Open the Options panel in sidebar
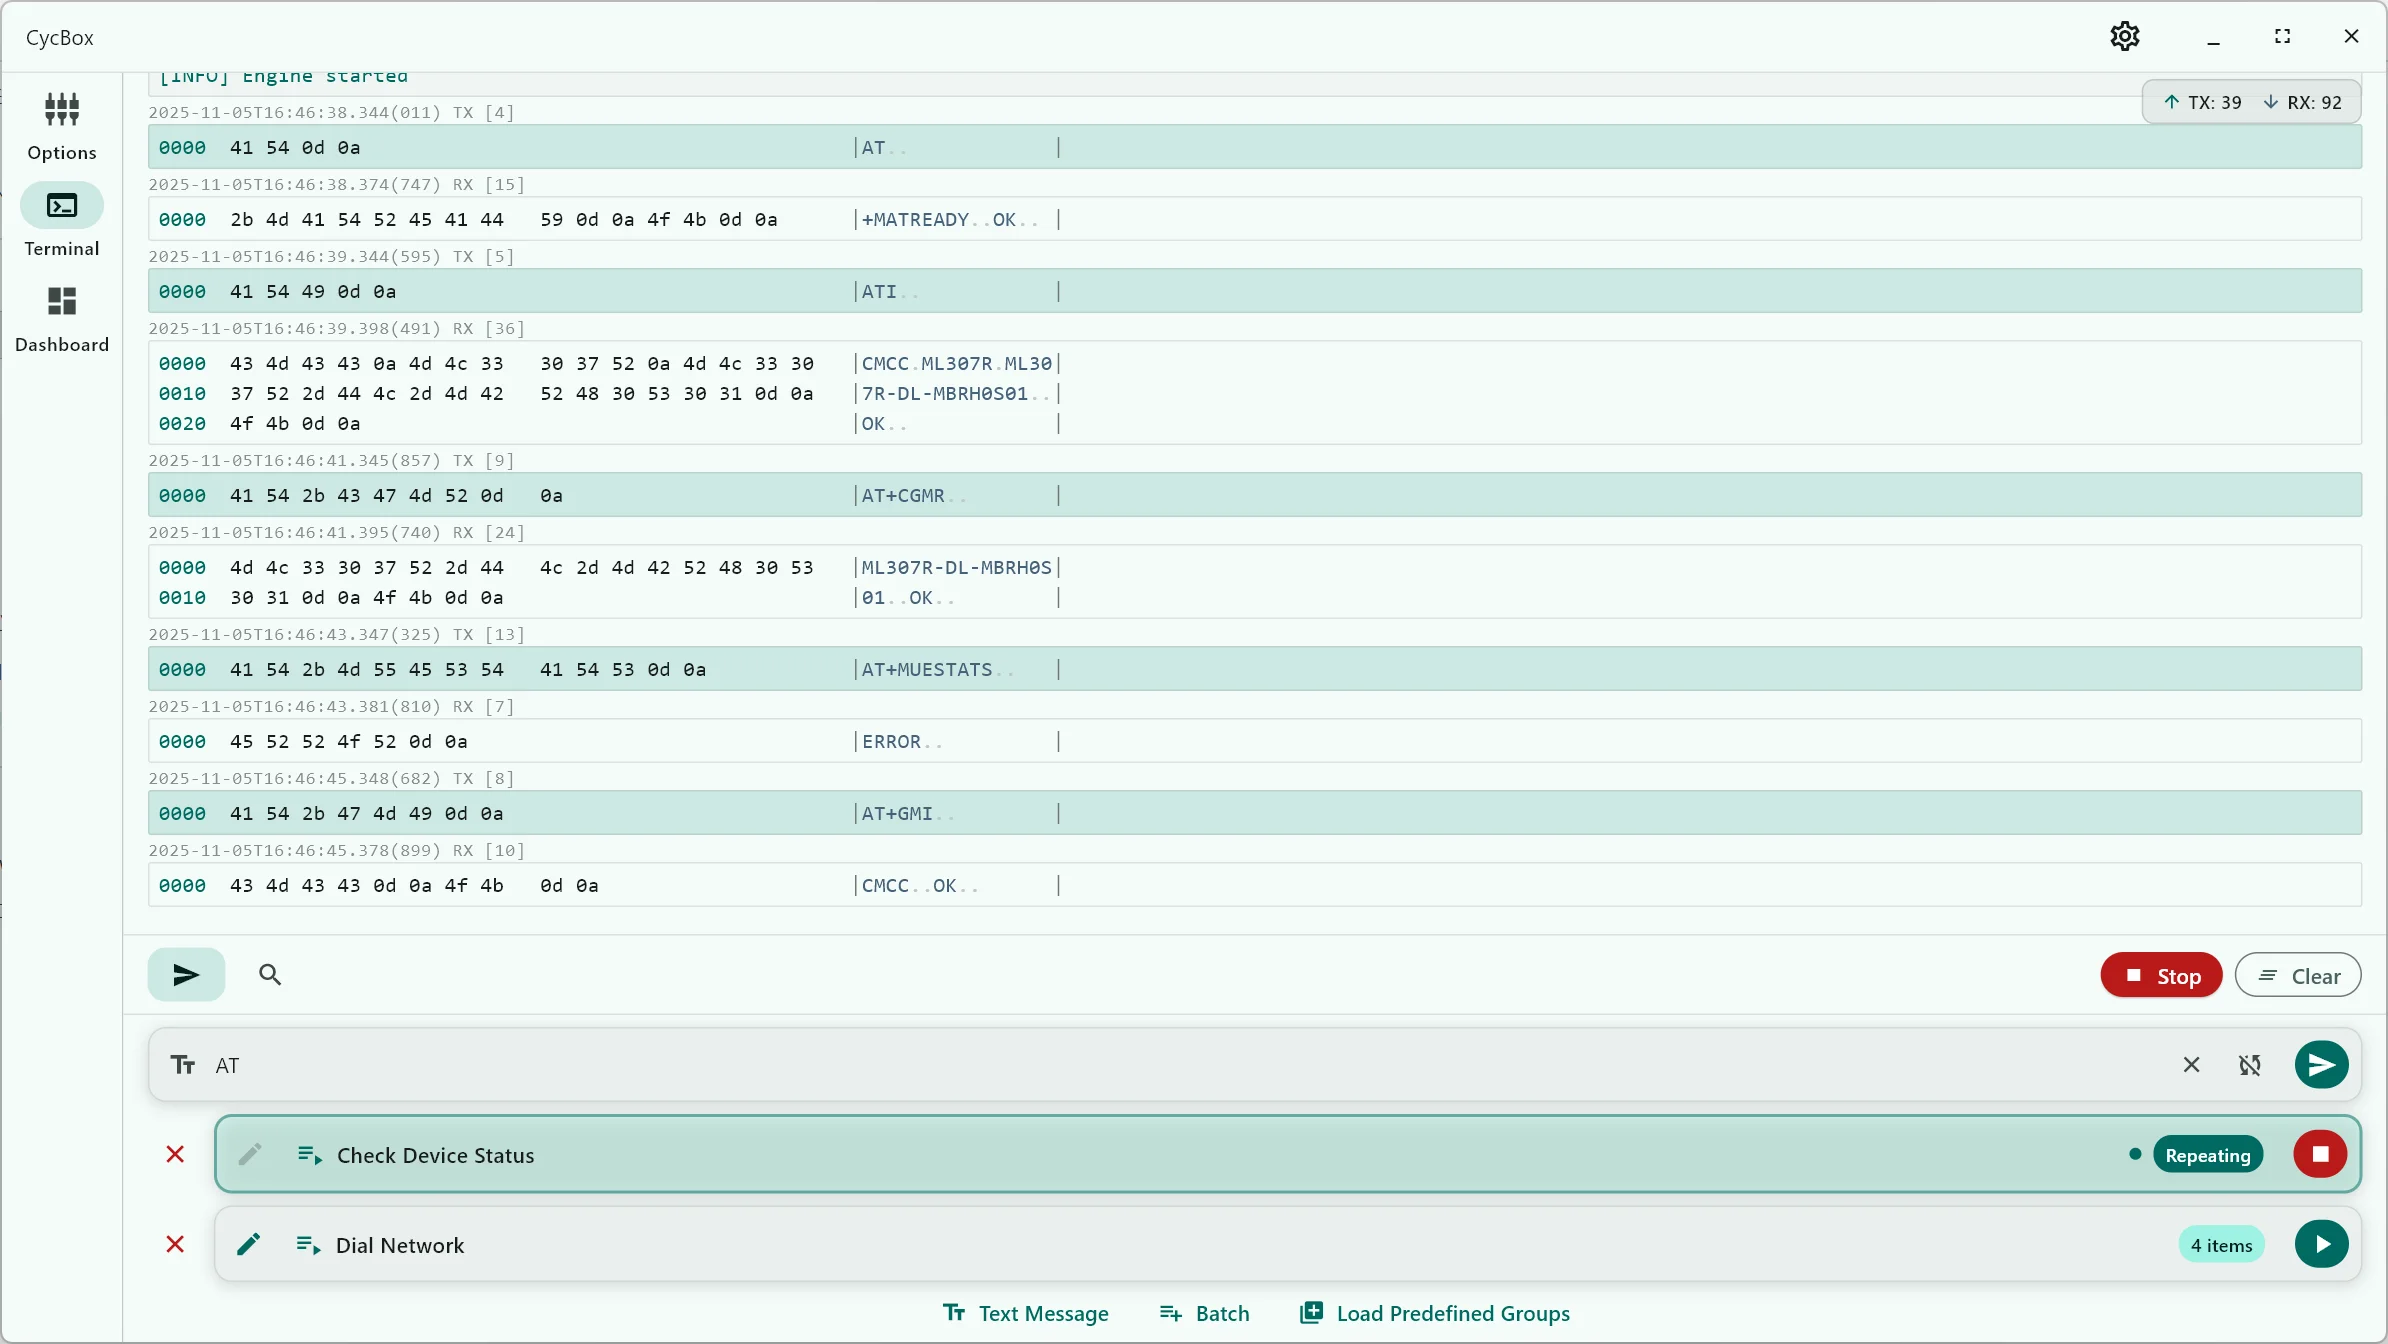 click(61, 124)
